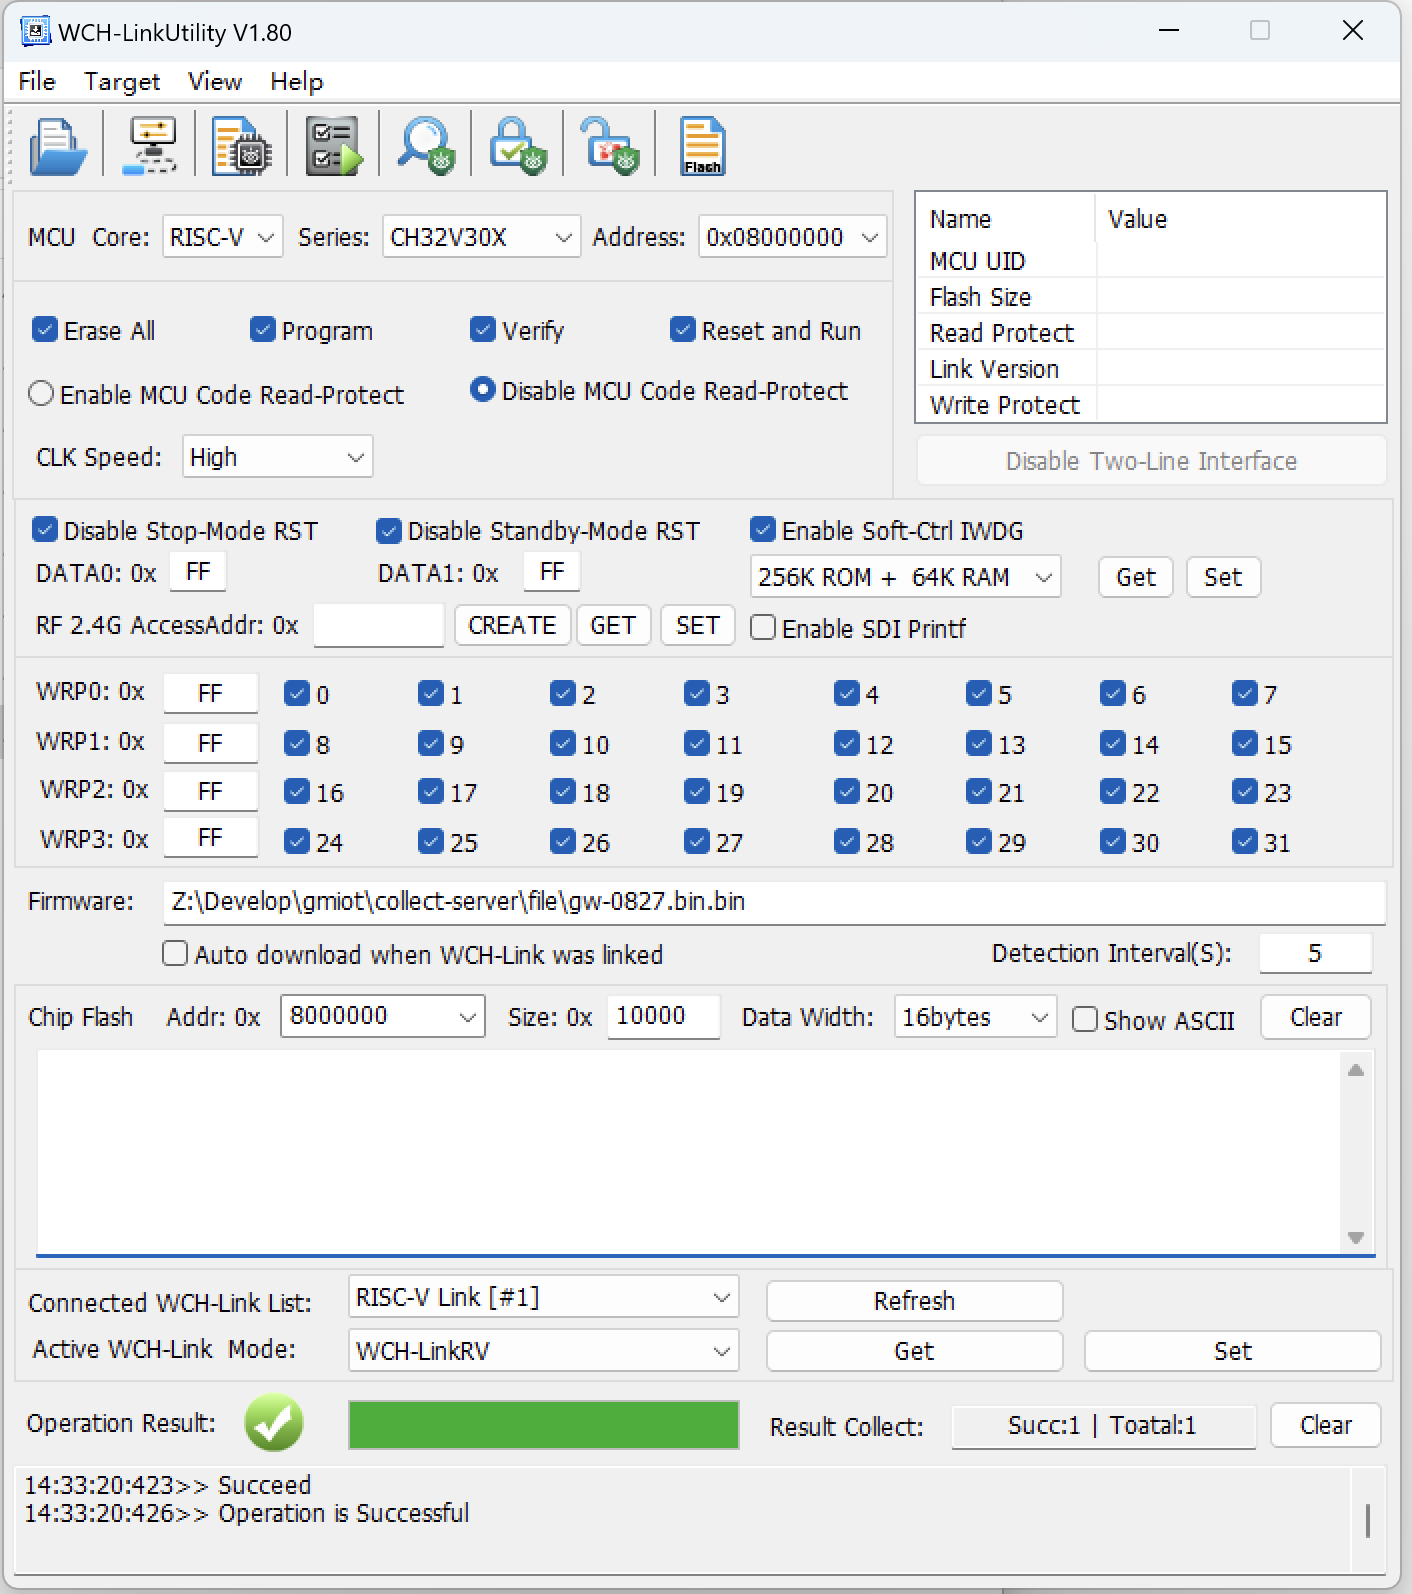
Task: Click Set button next to ROM/RAM dropdown
Action: (x=1223, y=577)
